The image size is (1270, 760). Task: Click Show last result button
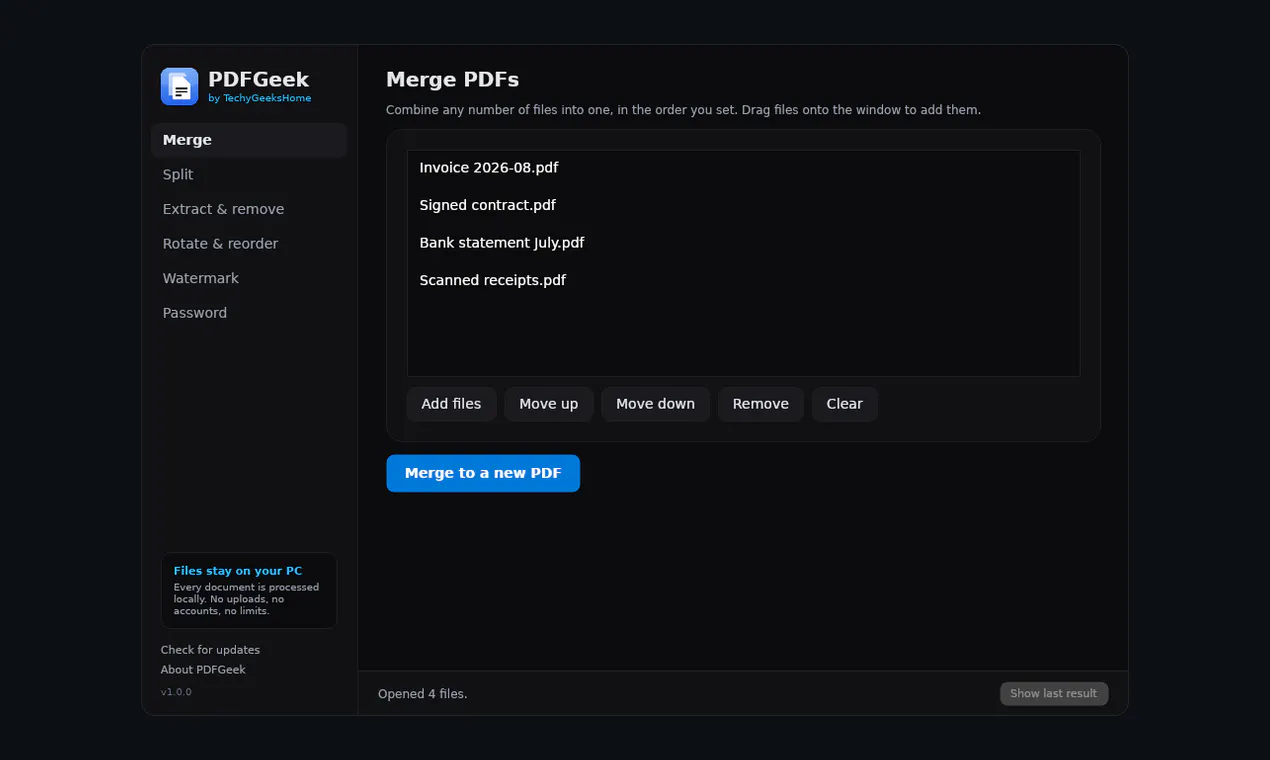pyautogui.click(x=1054, y=694)
